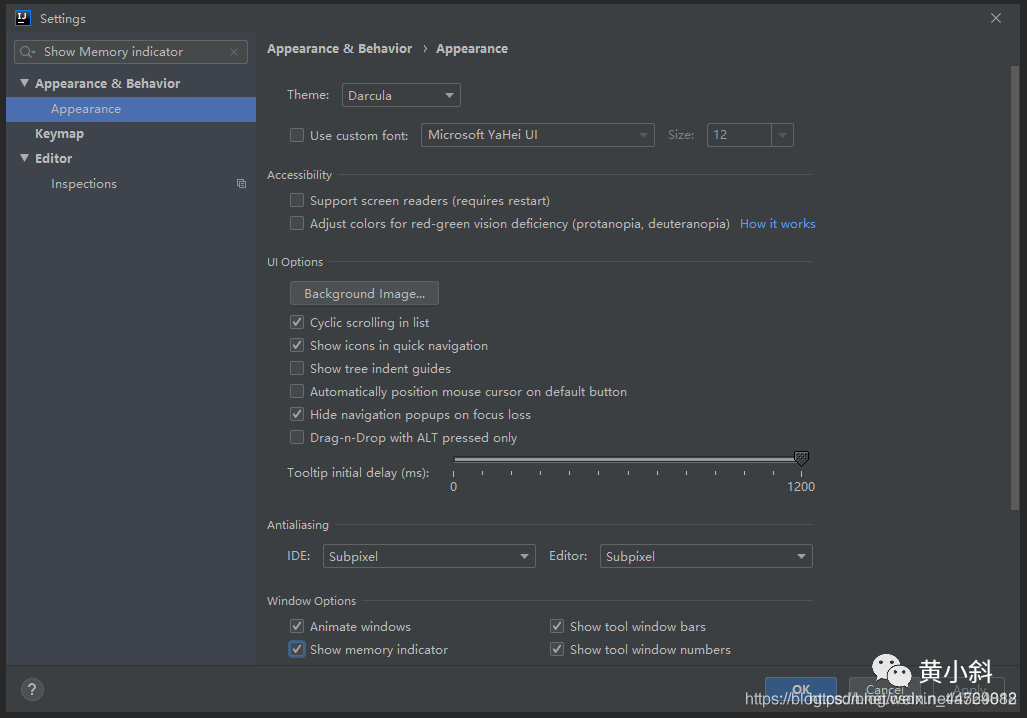Open the Microsoft YaHei UI font dropdown

537,135
